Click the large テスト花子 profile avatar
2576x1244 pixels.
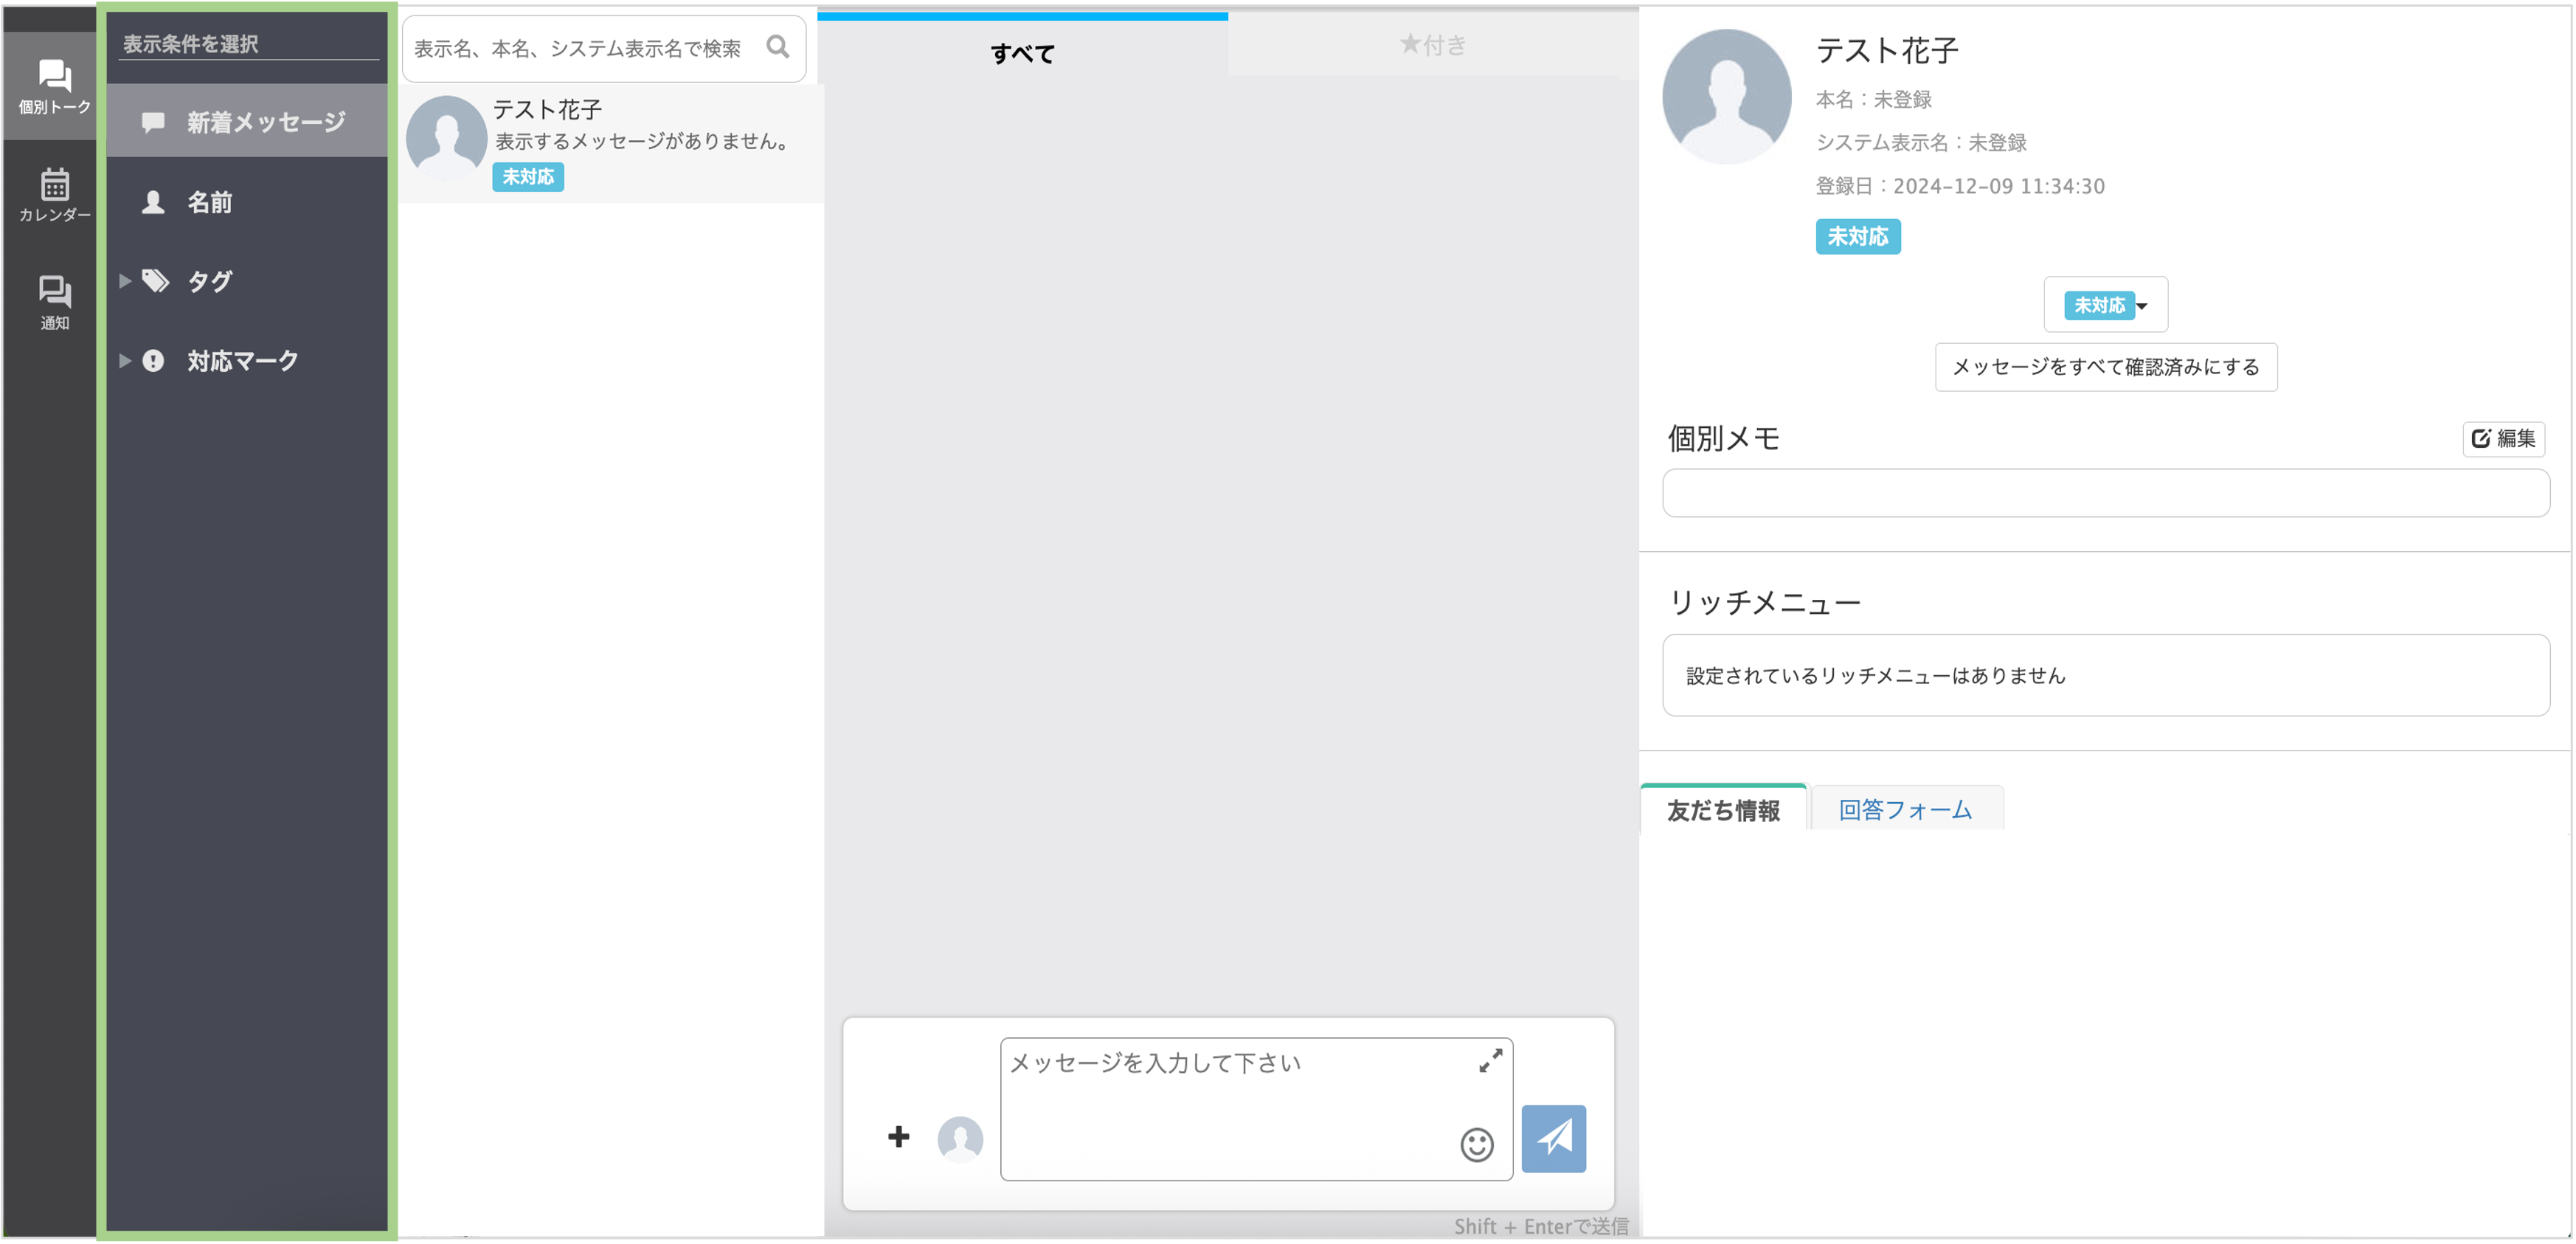pyautogui.click(x=1726, y=96)
